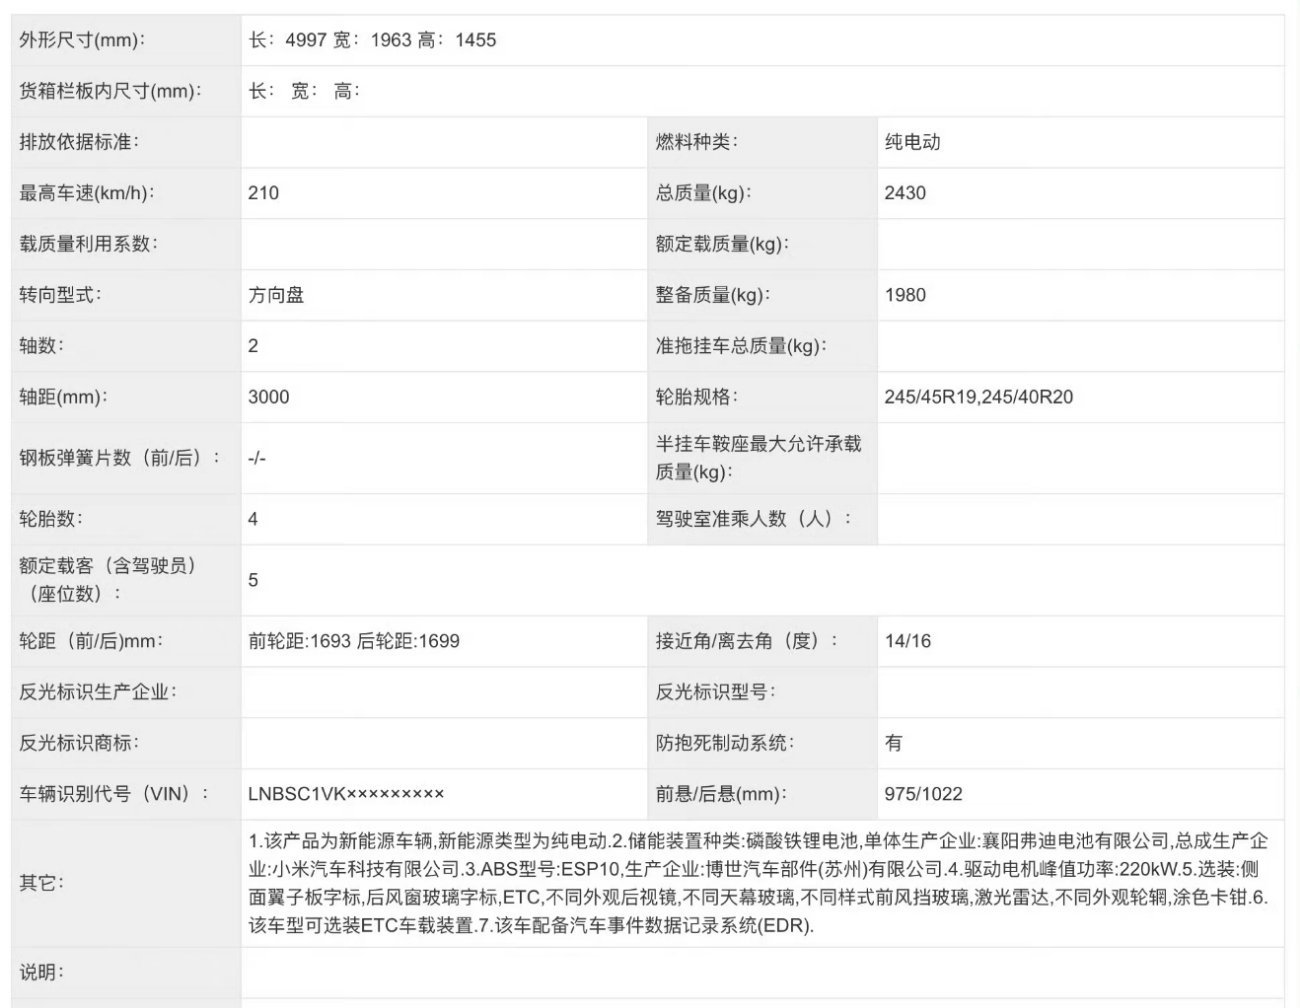
Task: Select the wheelbase value 3000
Action: (269, 396)
